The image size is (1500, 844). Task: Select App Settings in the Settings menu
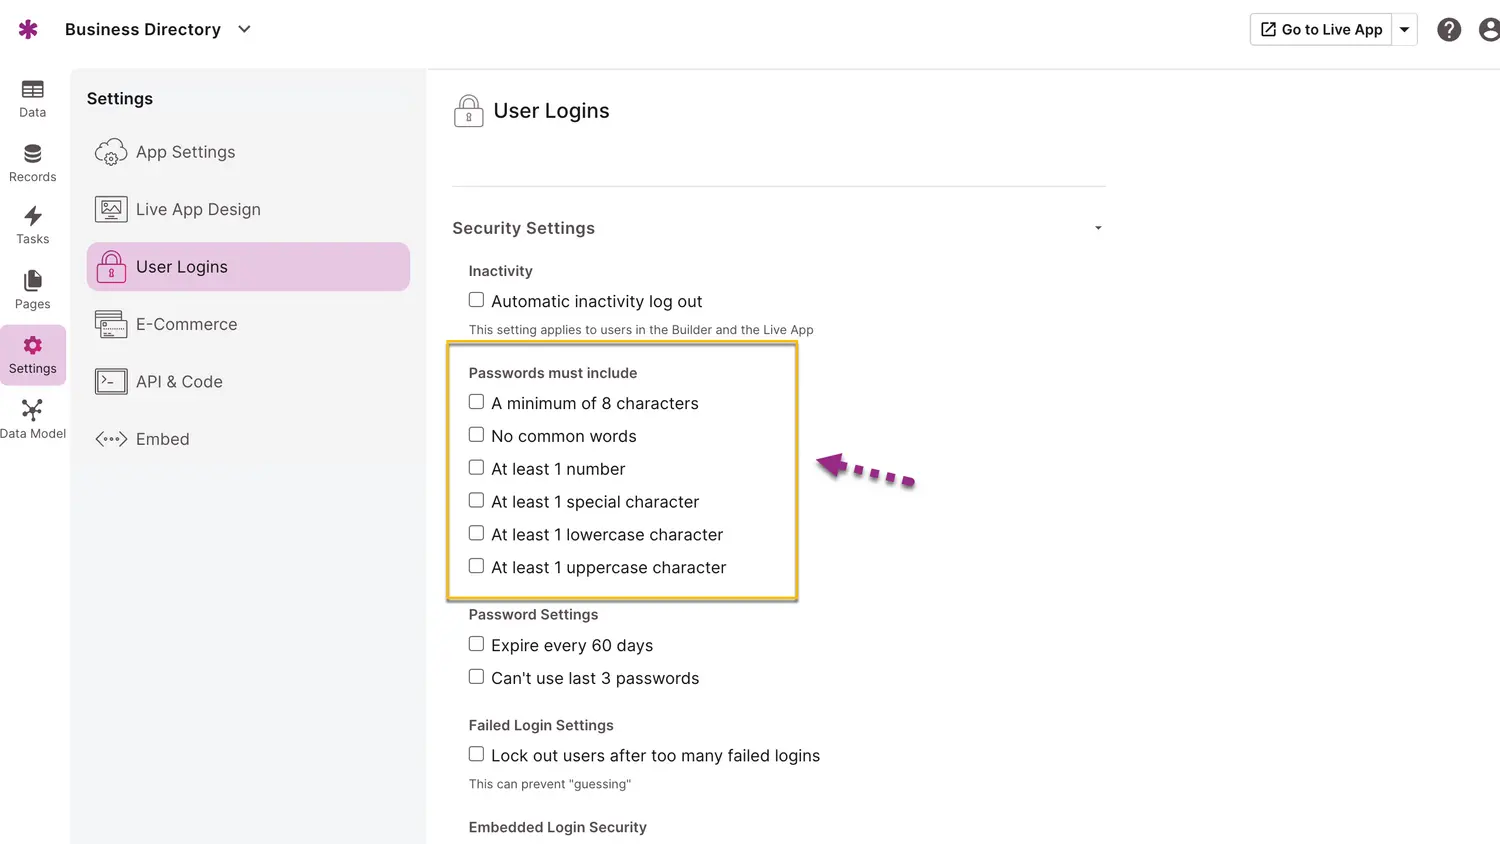pyautogui.click(x=185, y=152)
